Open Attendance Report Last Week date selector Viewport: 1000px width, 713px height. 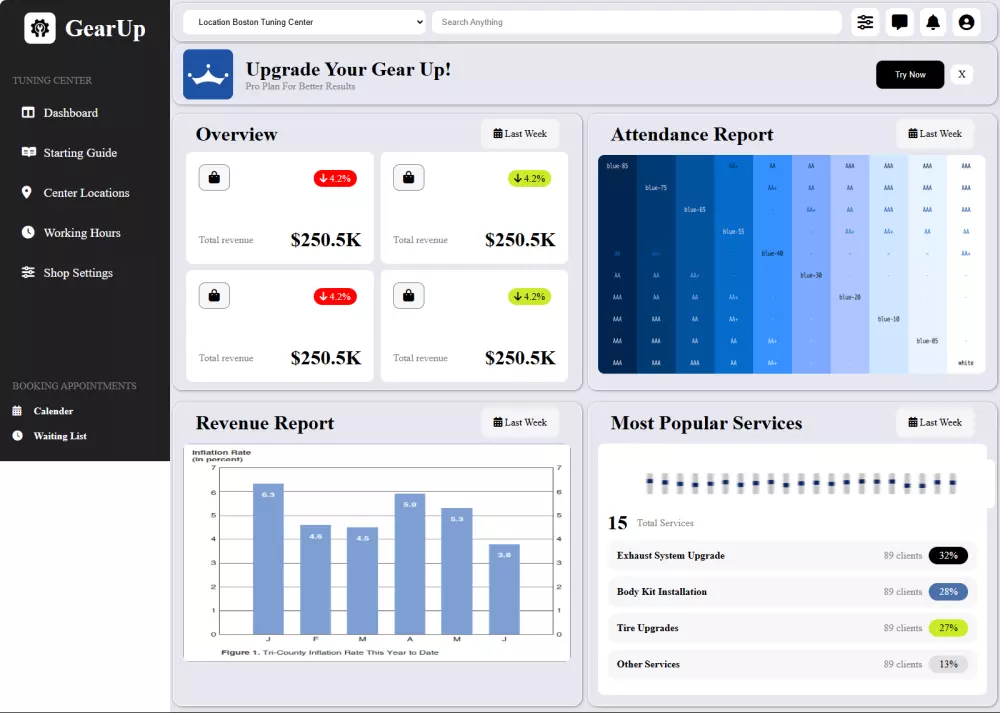[x=935, y=134]
